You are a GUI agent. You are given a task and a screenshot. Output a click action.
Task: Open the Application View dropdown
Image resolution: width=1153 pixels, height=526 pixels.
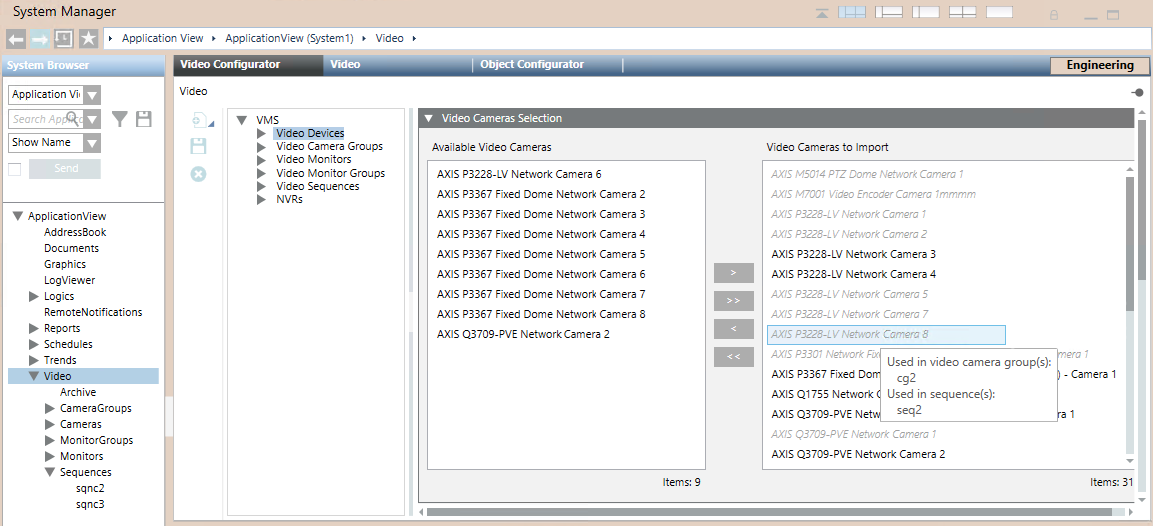click(92, 95)
